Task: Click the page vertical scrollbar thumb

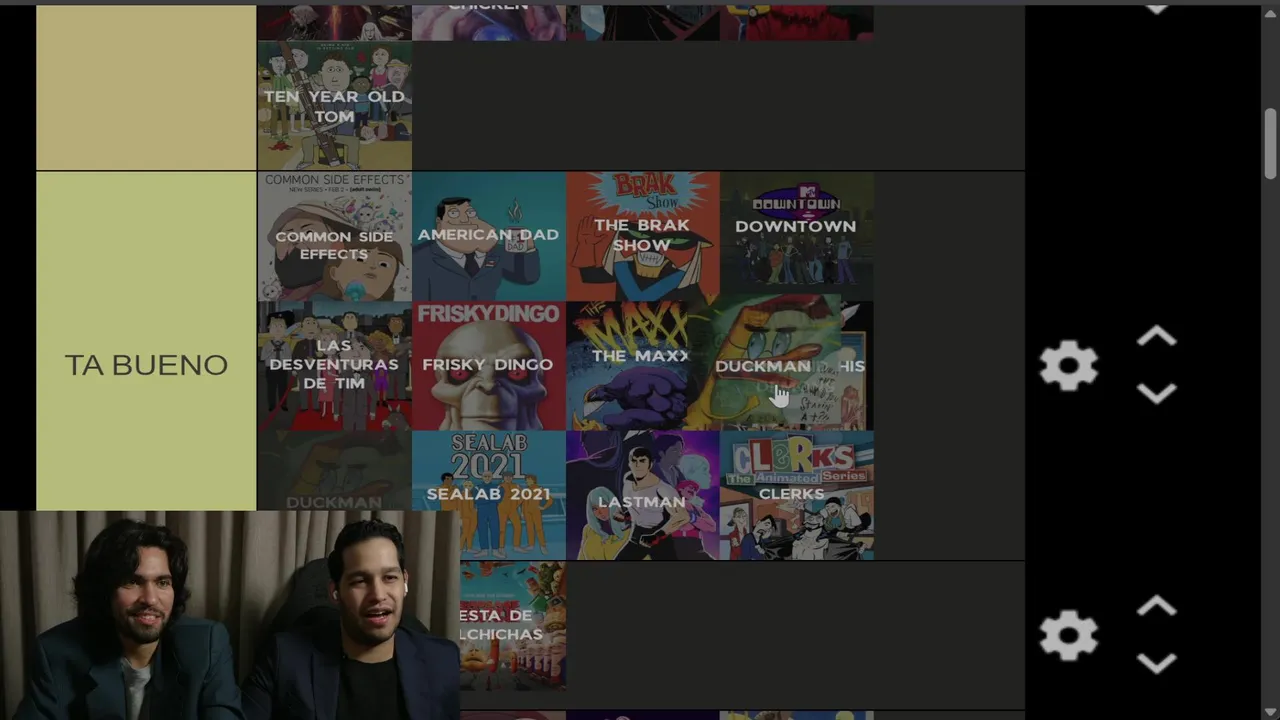Action: pos(1270,143)
